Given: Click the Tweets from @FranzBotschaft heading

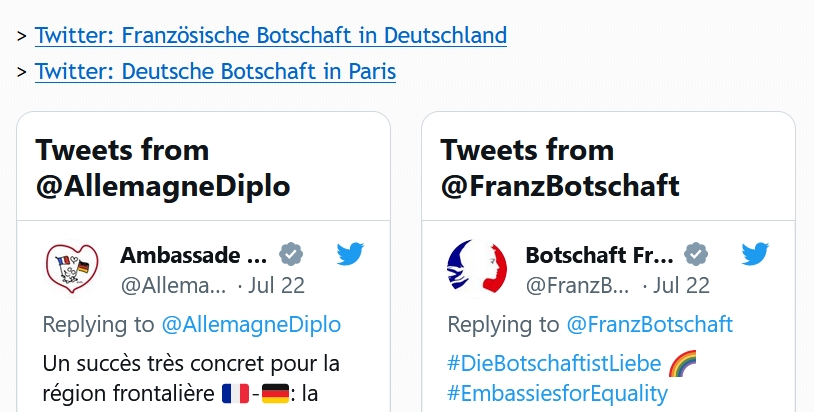Looking at the screenshot, I should click(x=560, y=168).
